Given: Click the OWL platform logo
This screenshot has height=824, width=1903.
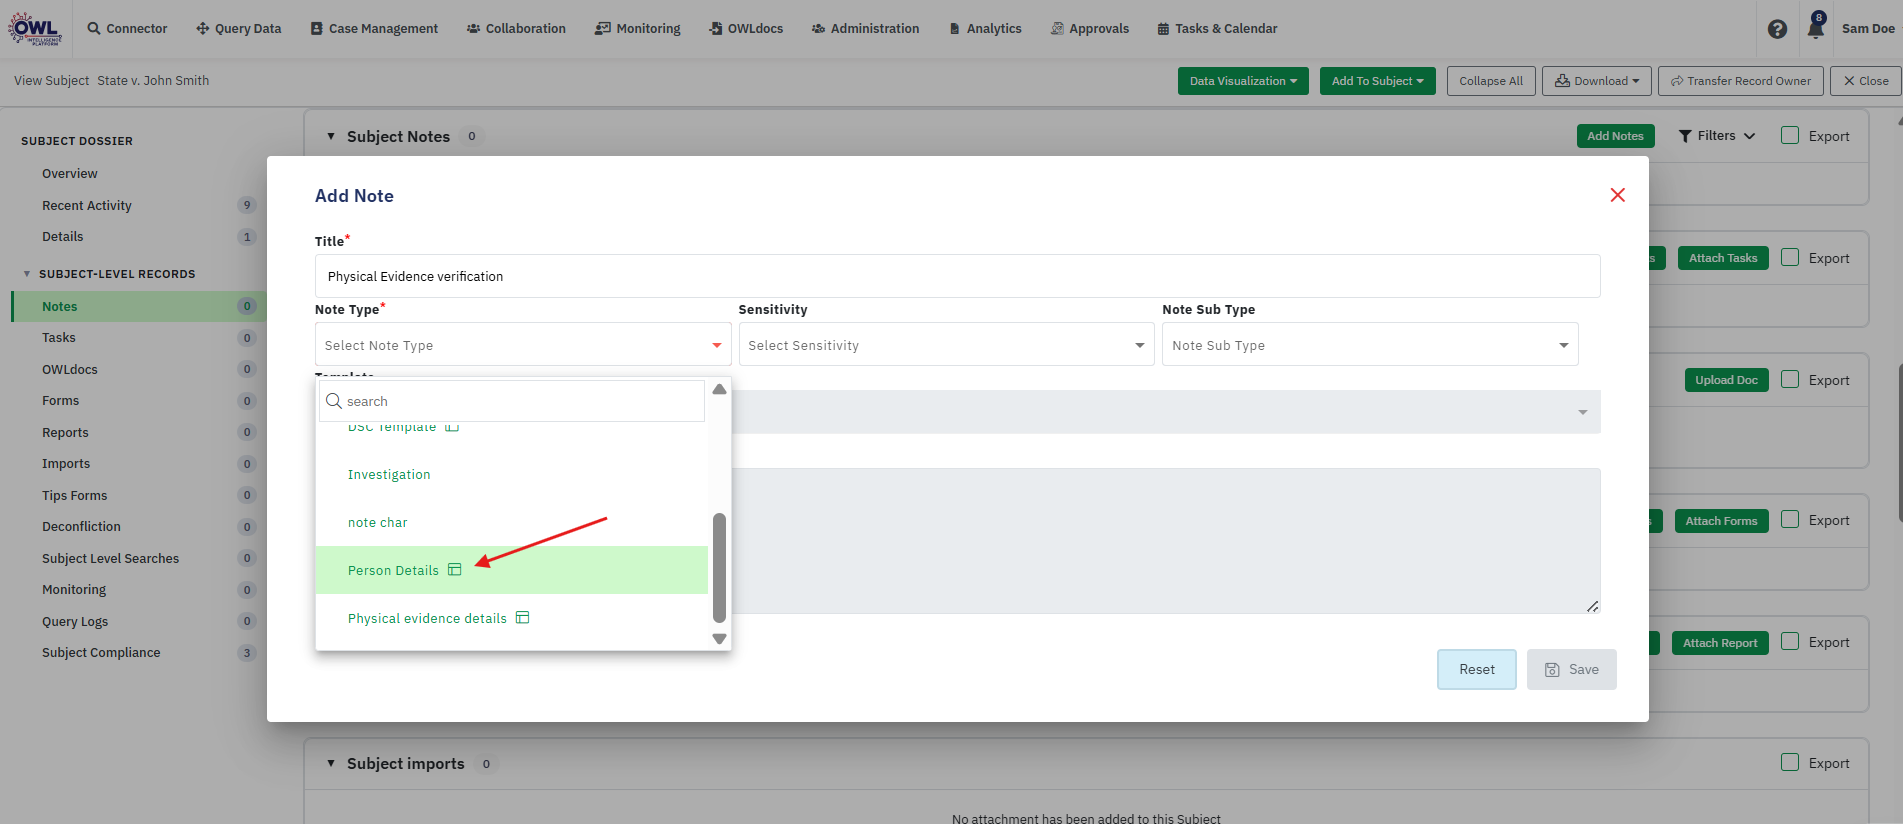Looking at the screenshot, I should tap(35, 28).
